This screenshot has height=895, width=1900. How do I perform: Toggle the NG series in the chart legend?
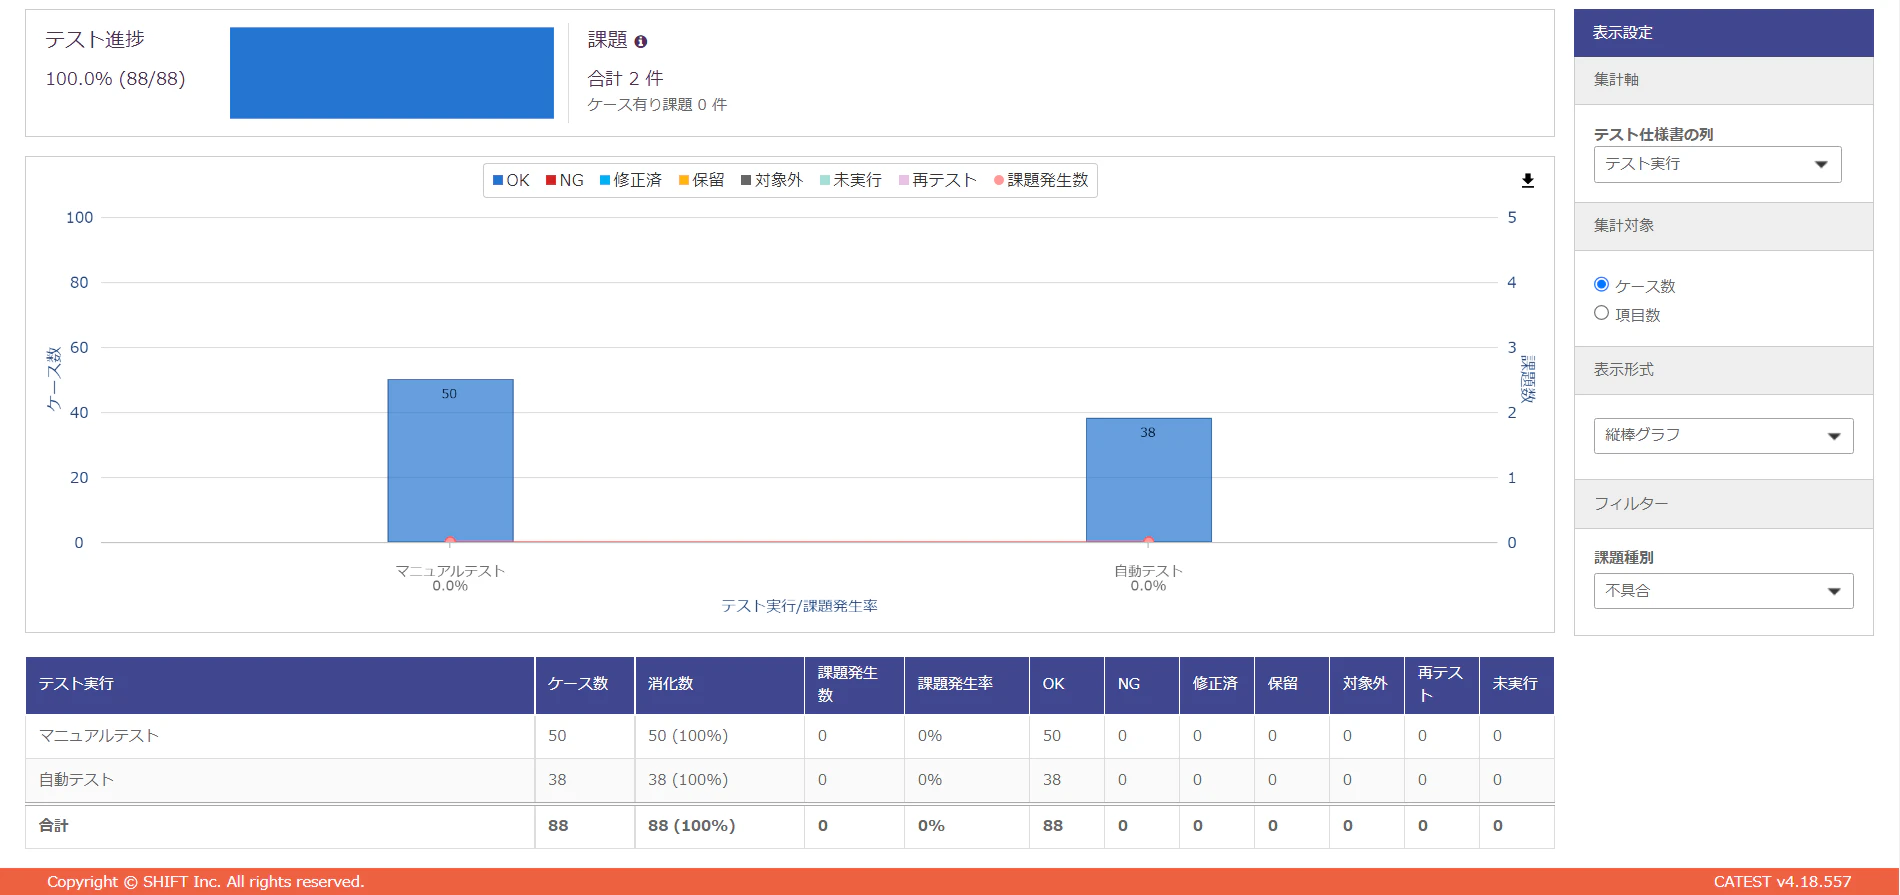pos(565,180)
